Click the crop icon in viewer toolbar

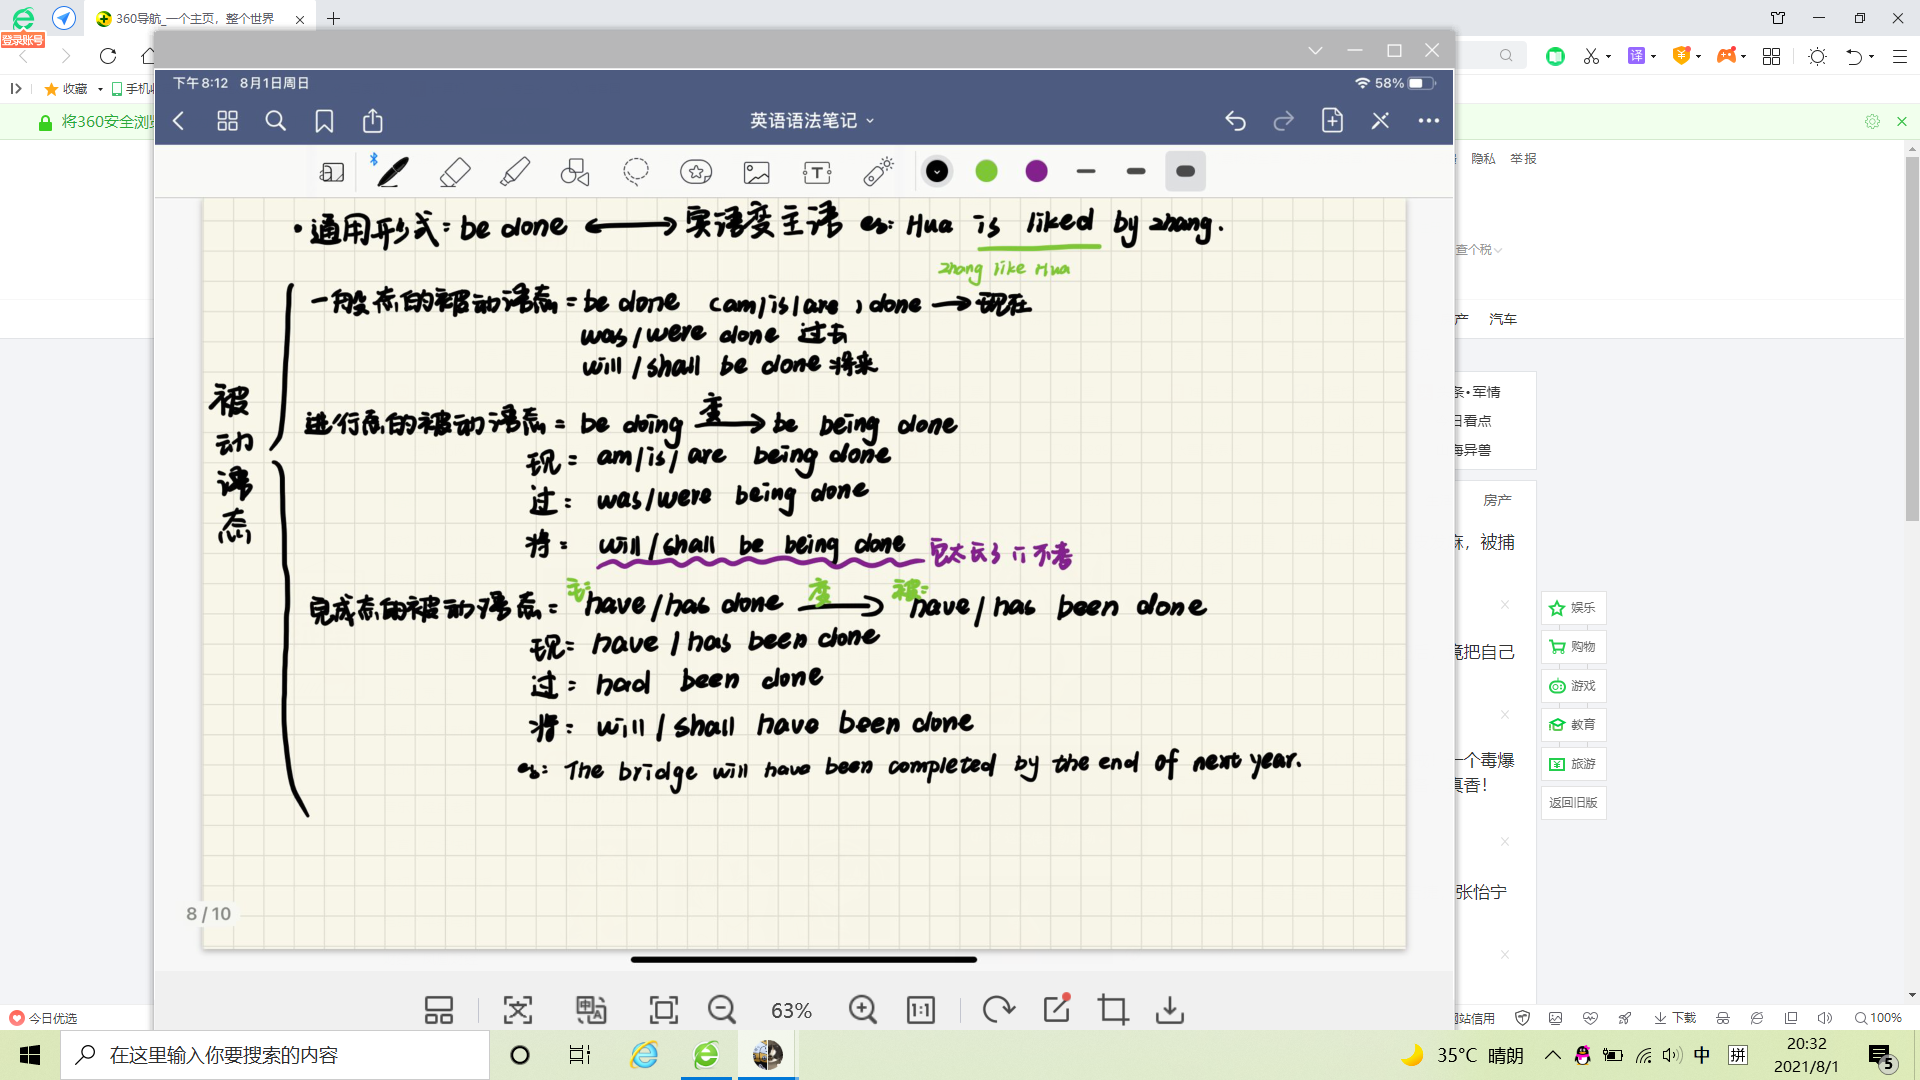pyautogui.click(x=1113, y=1010)
